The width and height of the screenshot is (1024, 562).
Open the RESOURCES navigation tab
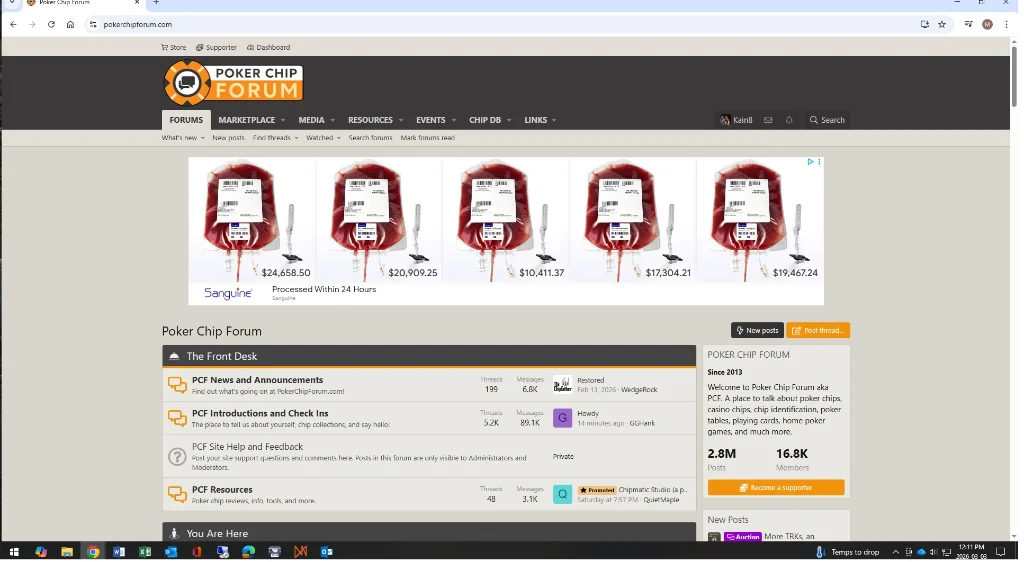[x=370, y=120]
